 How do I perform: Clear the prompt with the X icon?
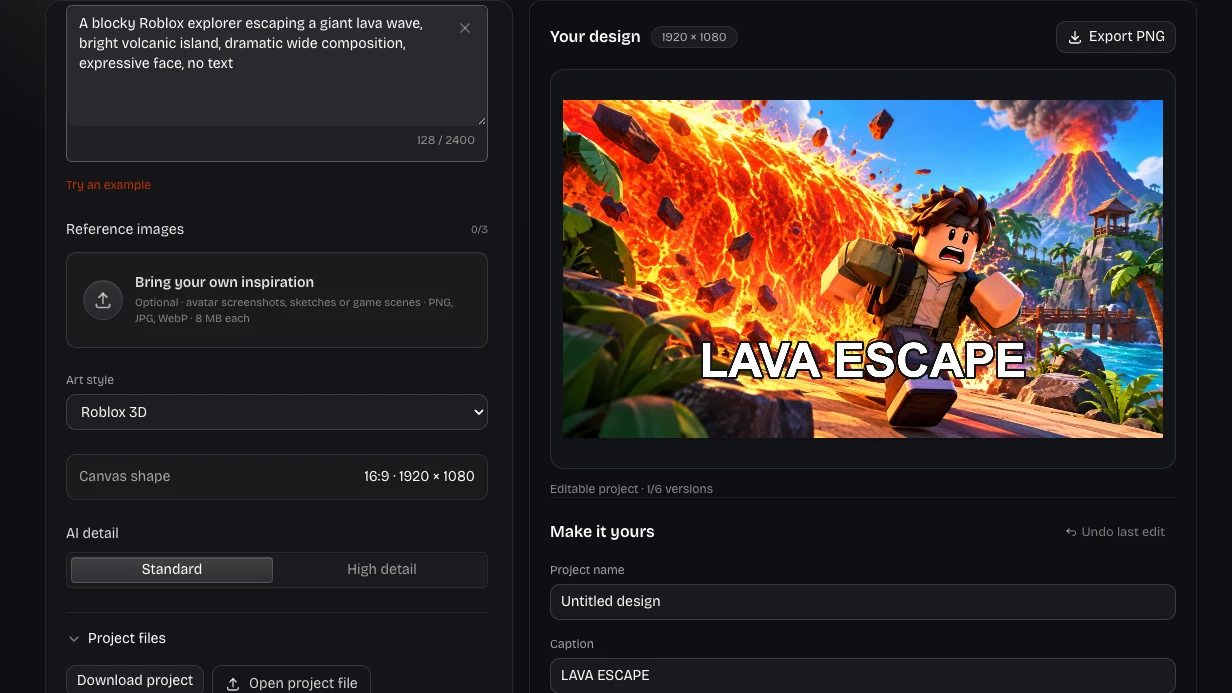click(465, 29)
